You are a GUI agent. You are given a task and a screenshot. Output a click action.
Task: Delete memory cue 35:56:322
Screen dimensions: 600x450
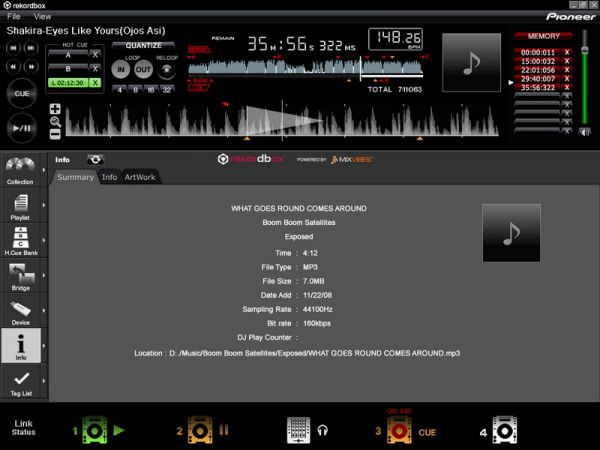[x=567, y=88]
